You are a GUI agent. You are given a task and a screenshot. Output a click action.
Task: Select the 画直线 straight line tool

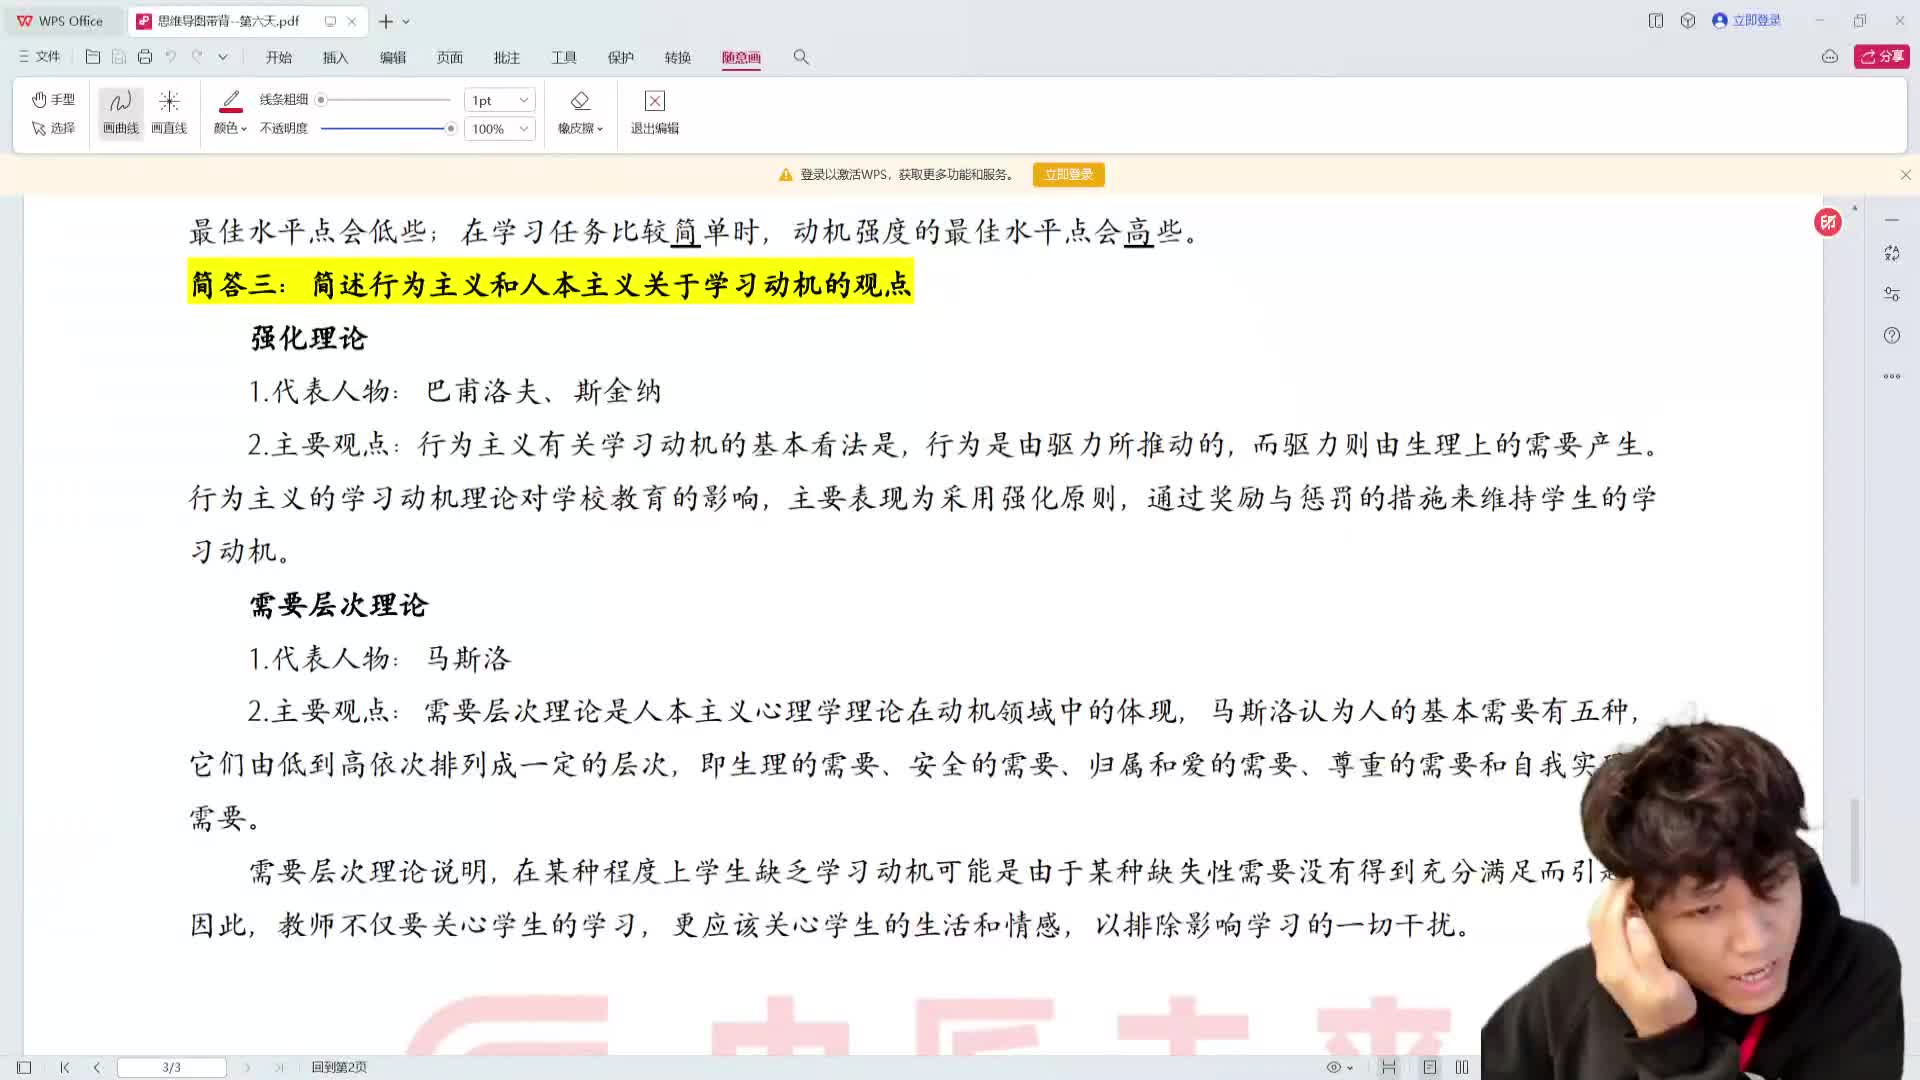[x=169, y=110]
